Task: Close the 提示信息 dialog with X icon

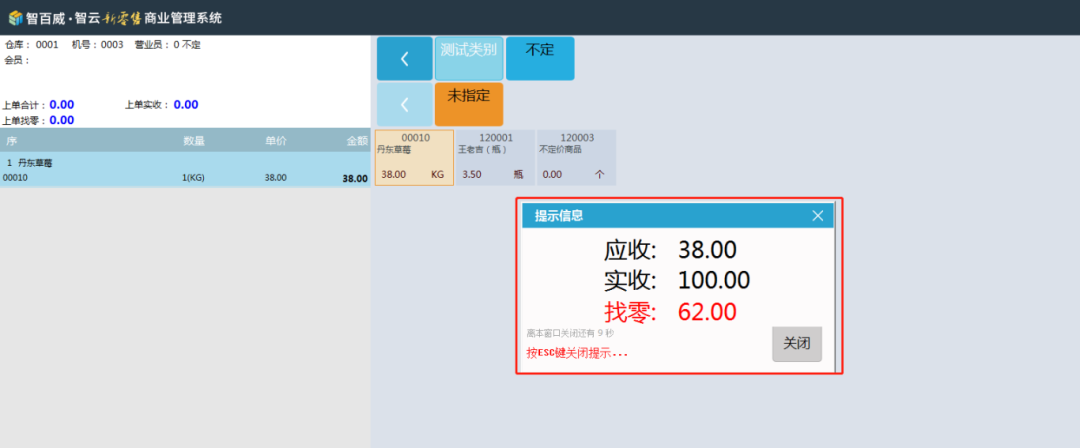Action: [x=817, y=215]
